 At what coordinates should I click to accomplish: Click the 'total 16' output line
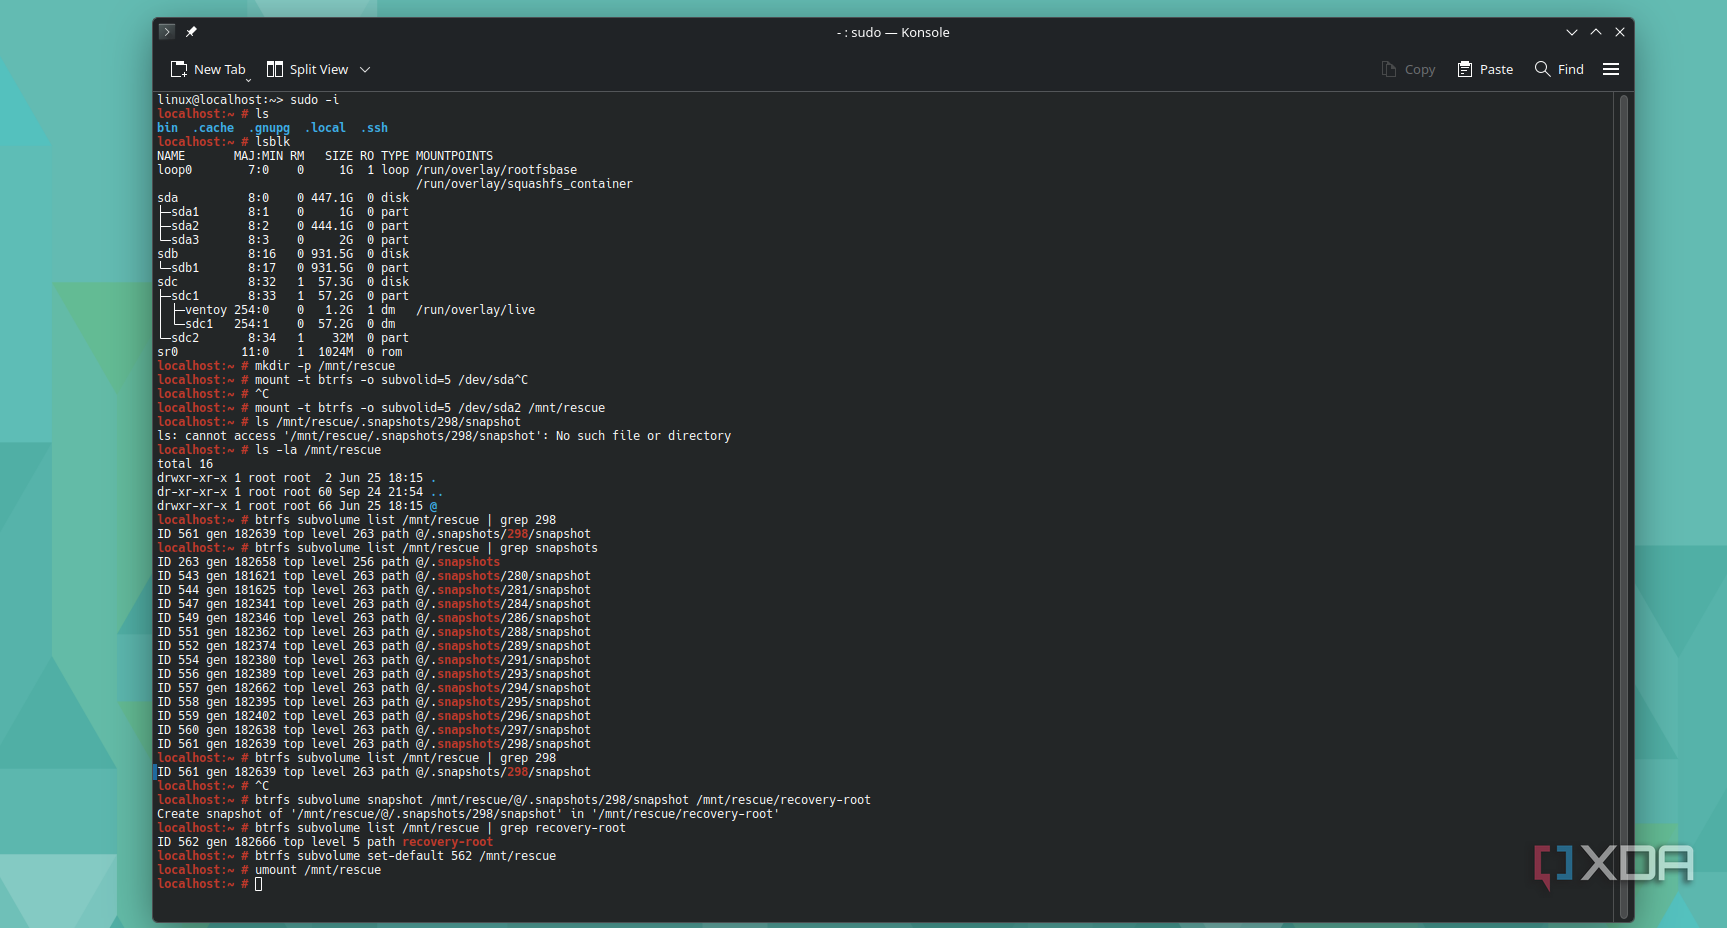[185, 464]
